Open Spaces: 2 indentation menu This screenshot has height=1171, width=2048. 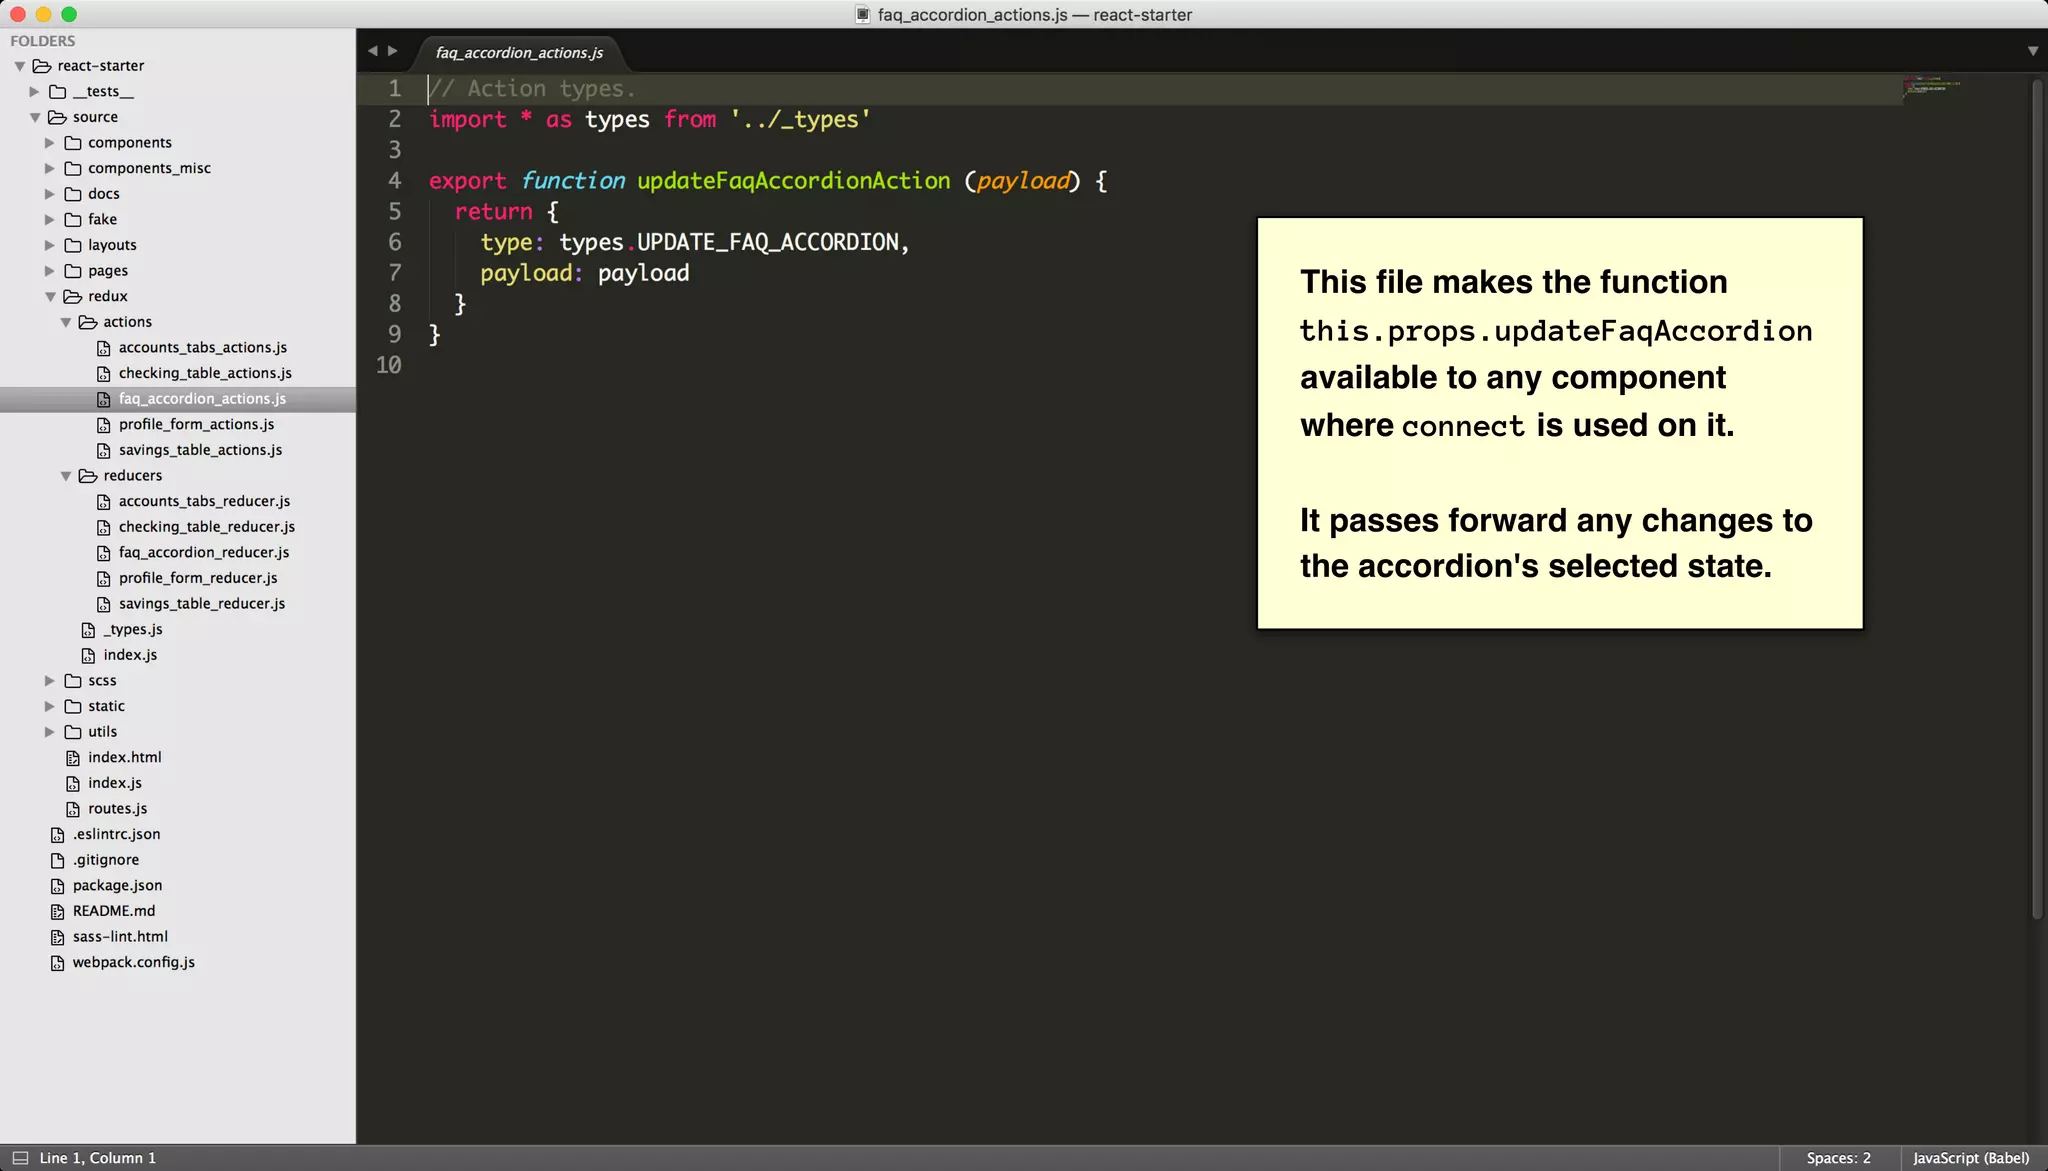(x=1838, y=1158)
